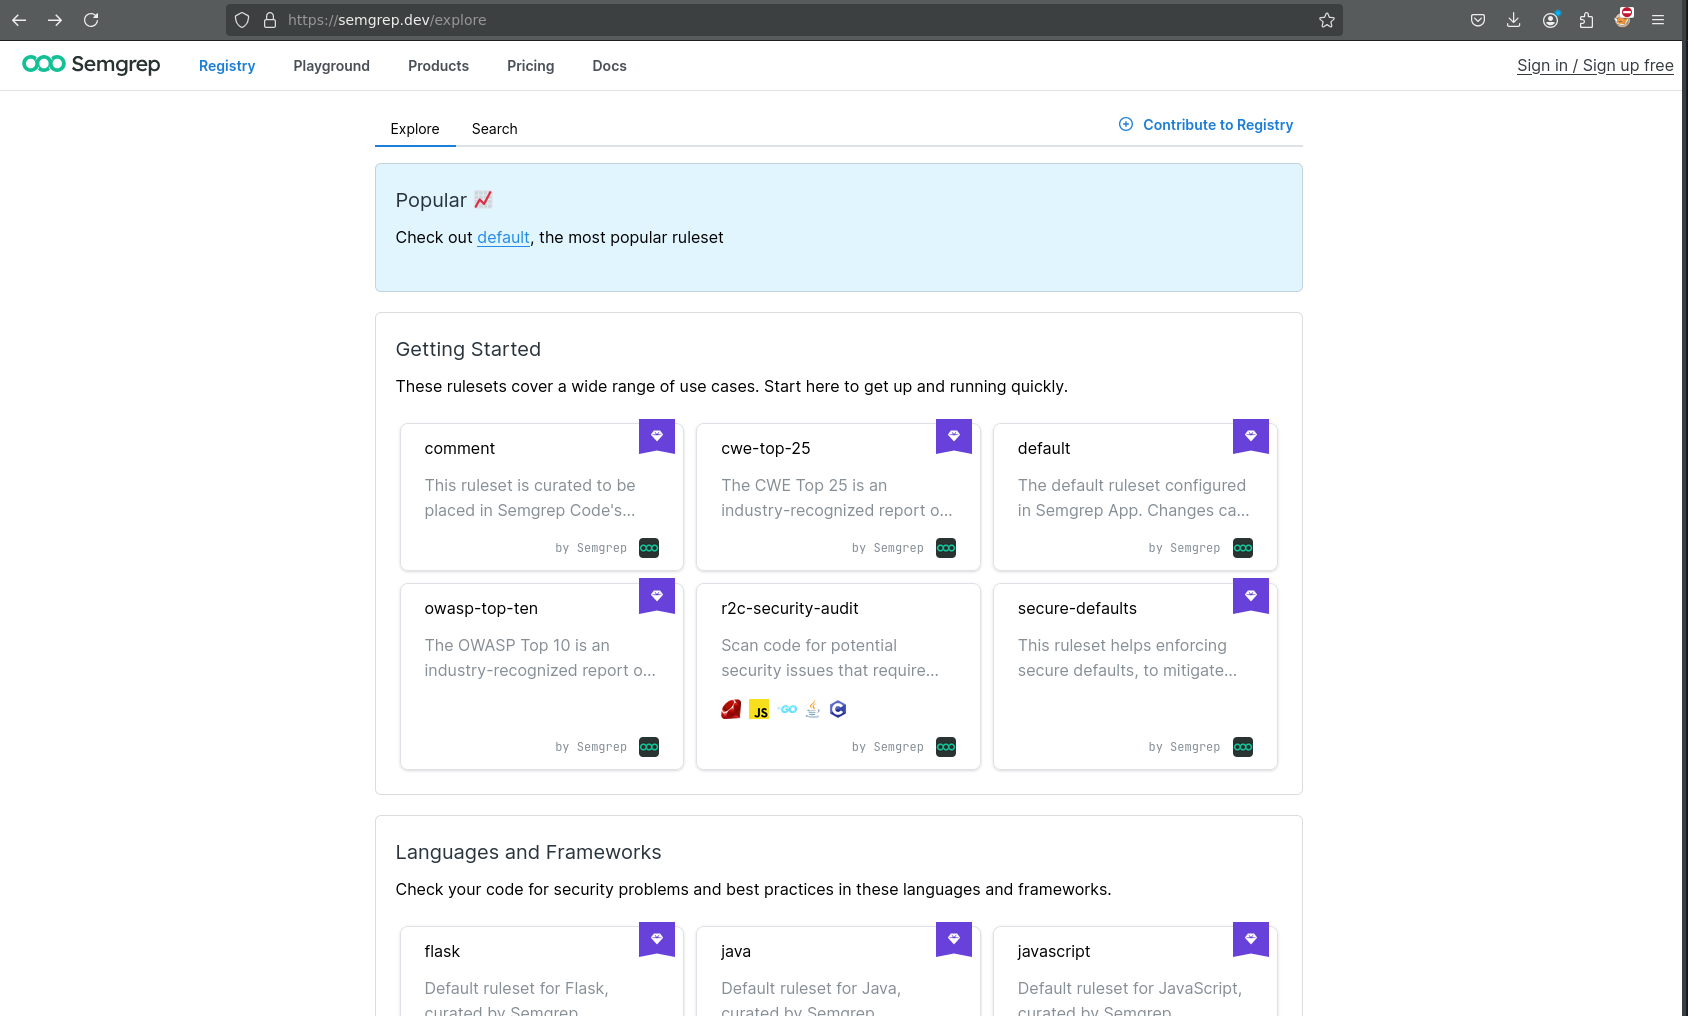Click the purple badge on secure-defaults card
The image size is (1688, 1016).
[x=1251, y=596]
